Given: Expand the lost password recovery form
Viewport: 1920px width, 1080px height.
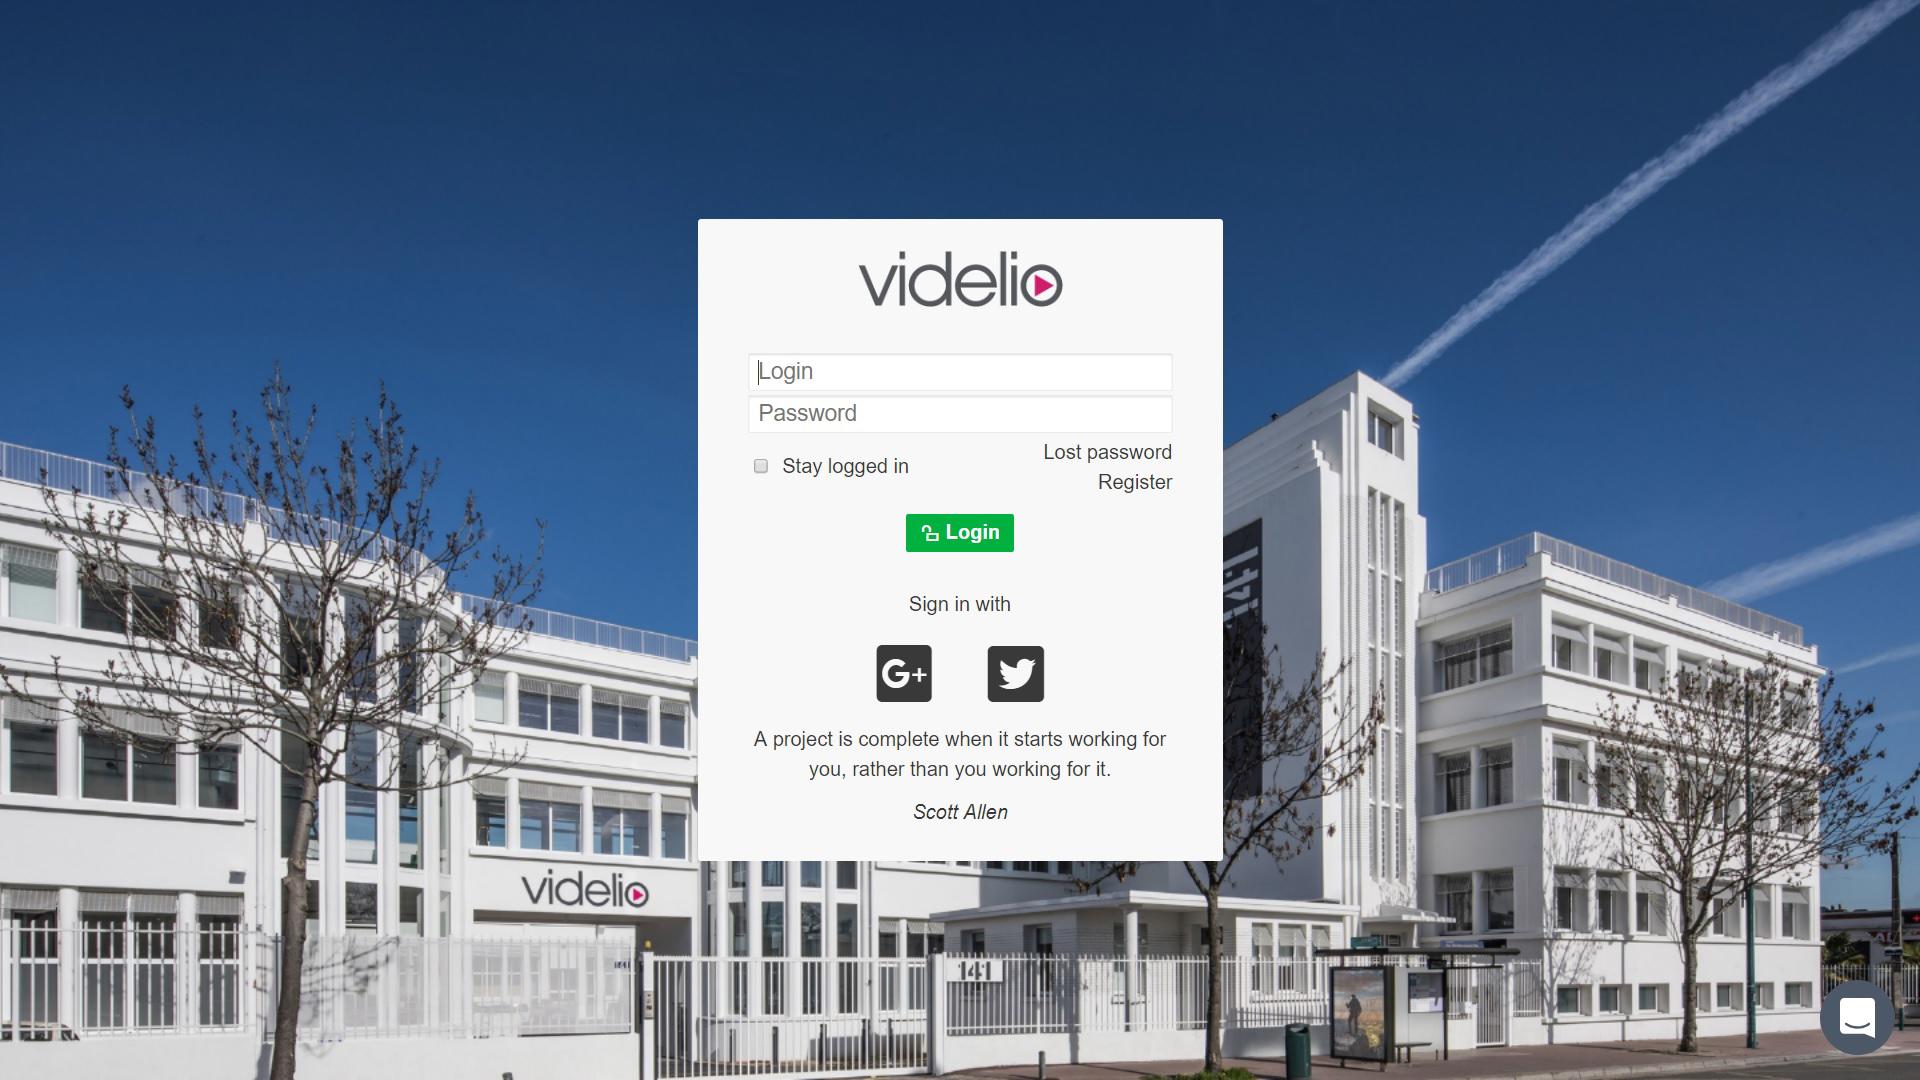Looking at the screenshot, I should 1106,452.
